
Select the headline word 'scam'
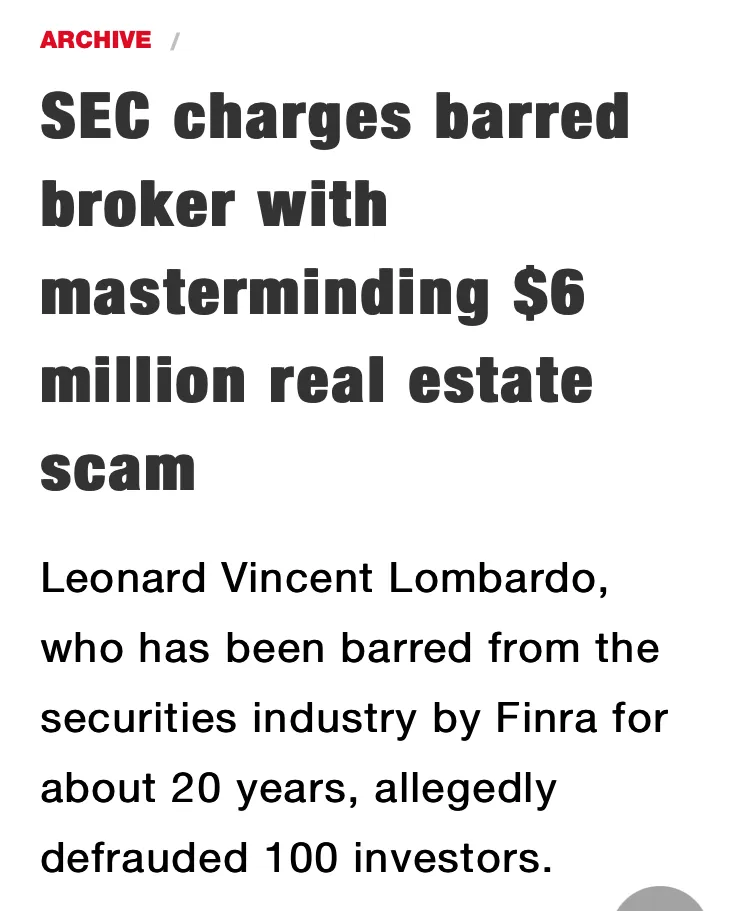point(118,470)
